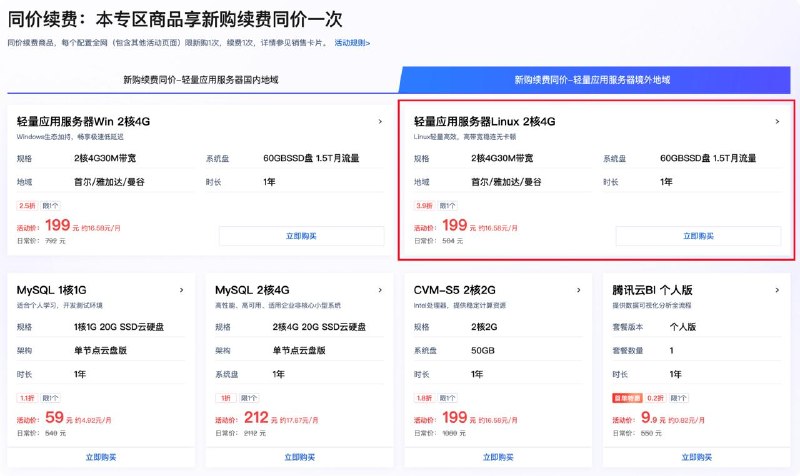Select the MySQL 1核1G title
This screenshot has width=800, height=476.
(52, 290)
